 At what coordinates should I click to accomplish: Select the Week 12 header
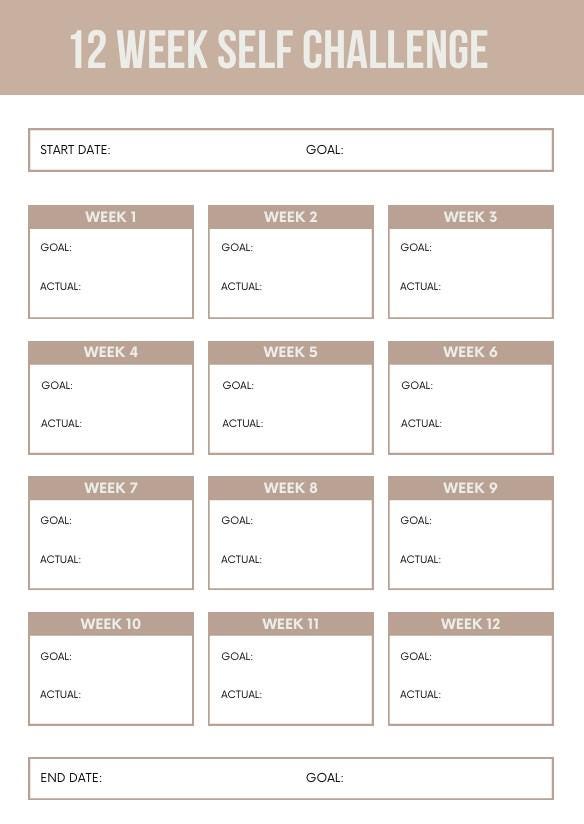470,624
